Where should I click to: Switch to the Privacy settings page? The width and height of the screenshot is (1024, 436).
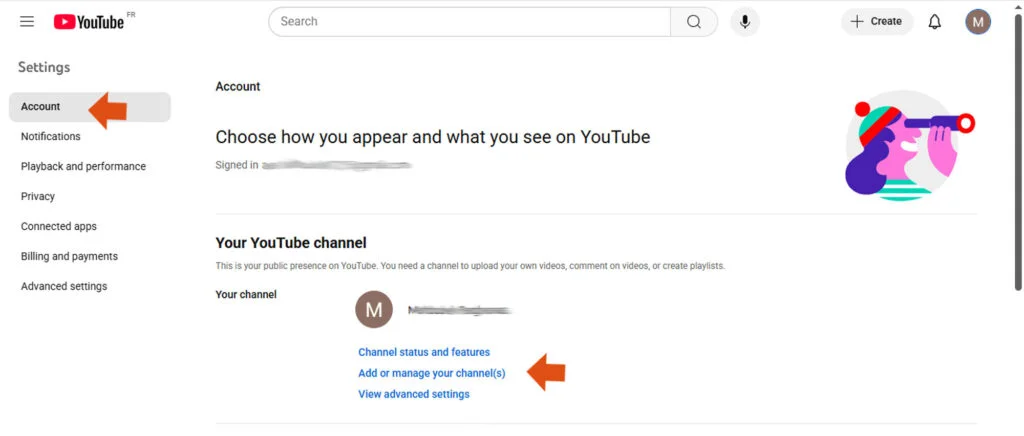(38, 197)
